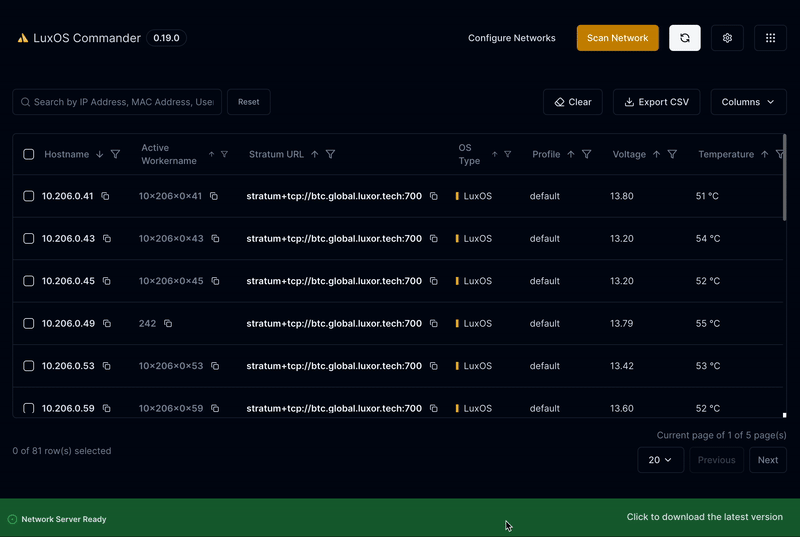The image size is (800, 537).
Task: Go to the Next page
Action: pos(767,460)
